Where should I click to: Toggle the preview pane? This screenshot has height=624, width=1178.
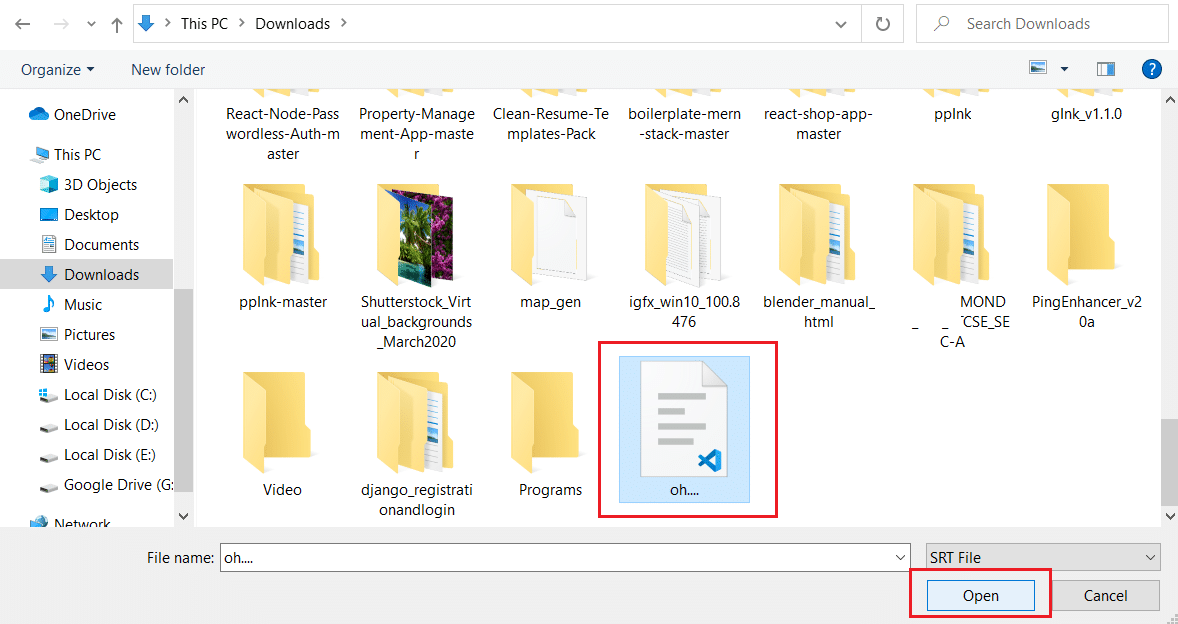coord(1105,69)
